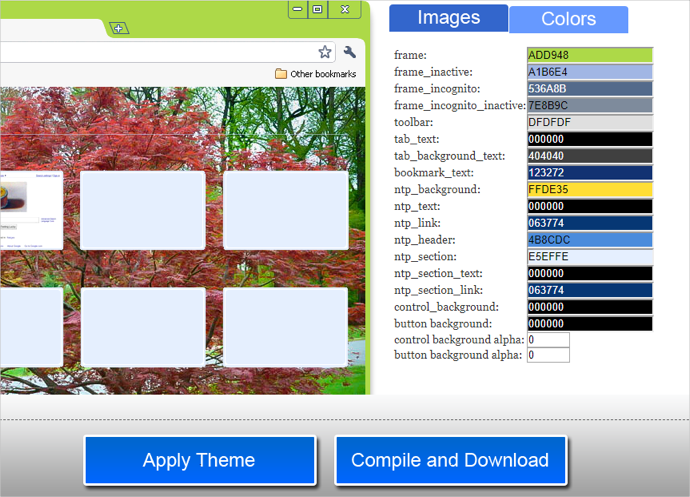This screenshot has width=690, height=497.
Task: Edit the toolbar color field DFDFDF
Action: click(x=589, y=122)
